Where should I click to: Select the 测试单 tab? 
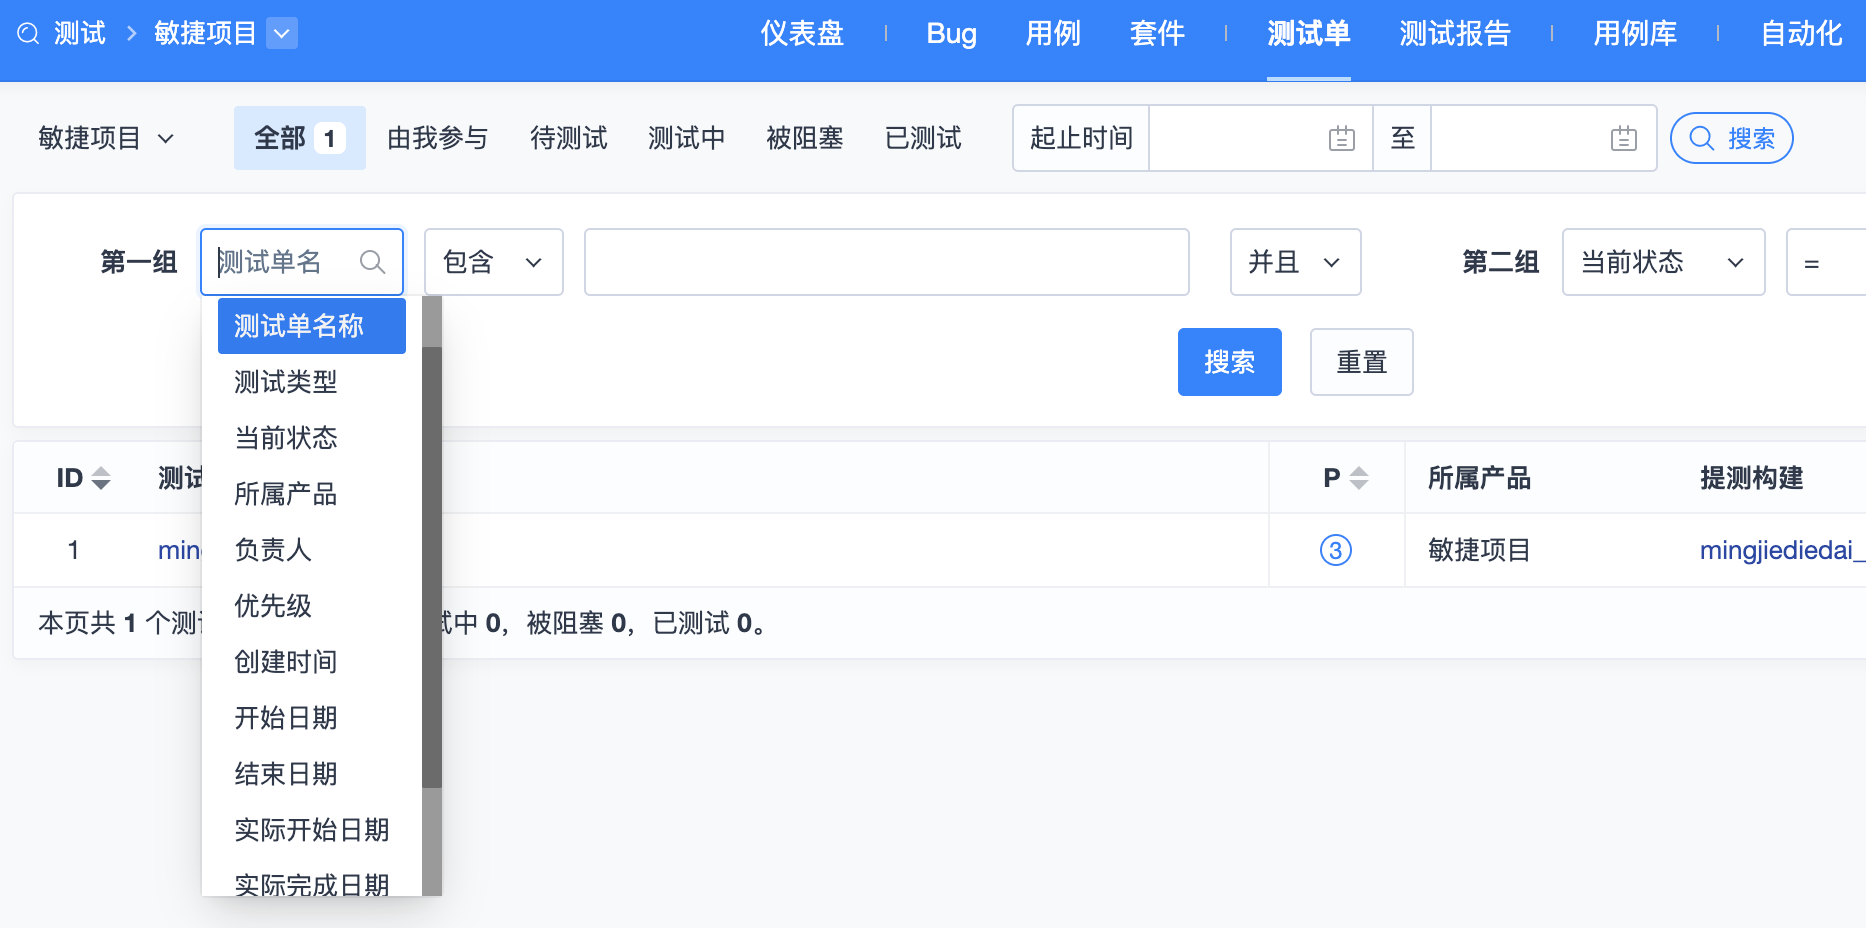[x=1309, y=34]
